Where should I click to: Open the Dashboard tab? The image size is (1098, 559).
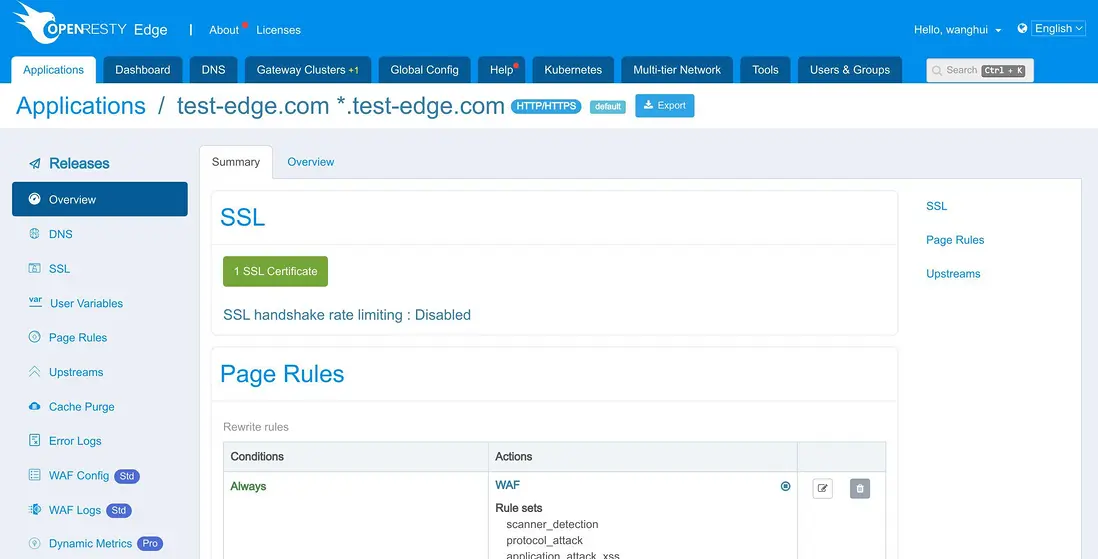point(143,70)
